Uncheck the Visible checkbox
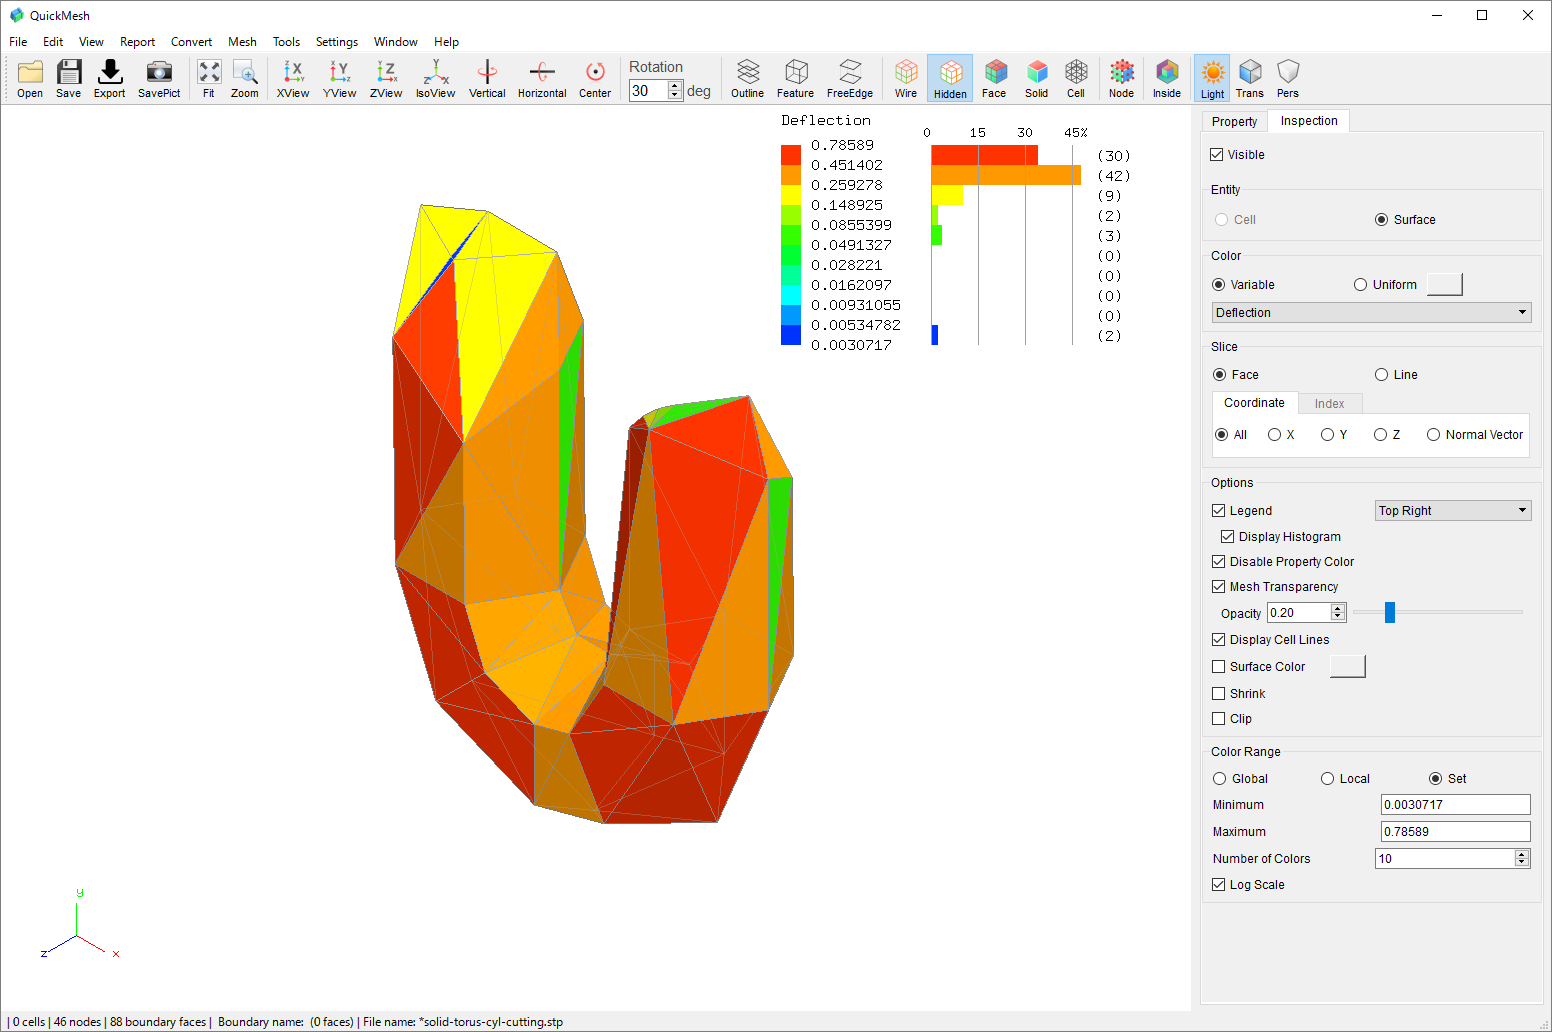The height and width of the screenshot is (1032, 1552). pos(1217,155)
